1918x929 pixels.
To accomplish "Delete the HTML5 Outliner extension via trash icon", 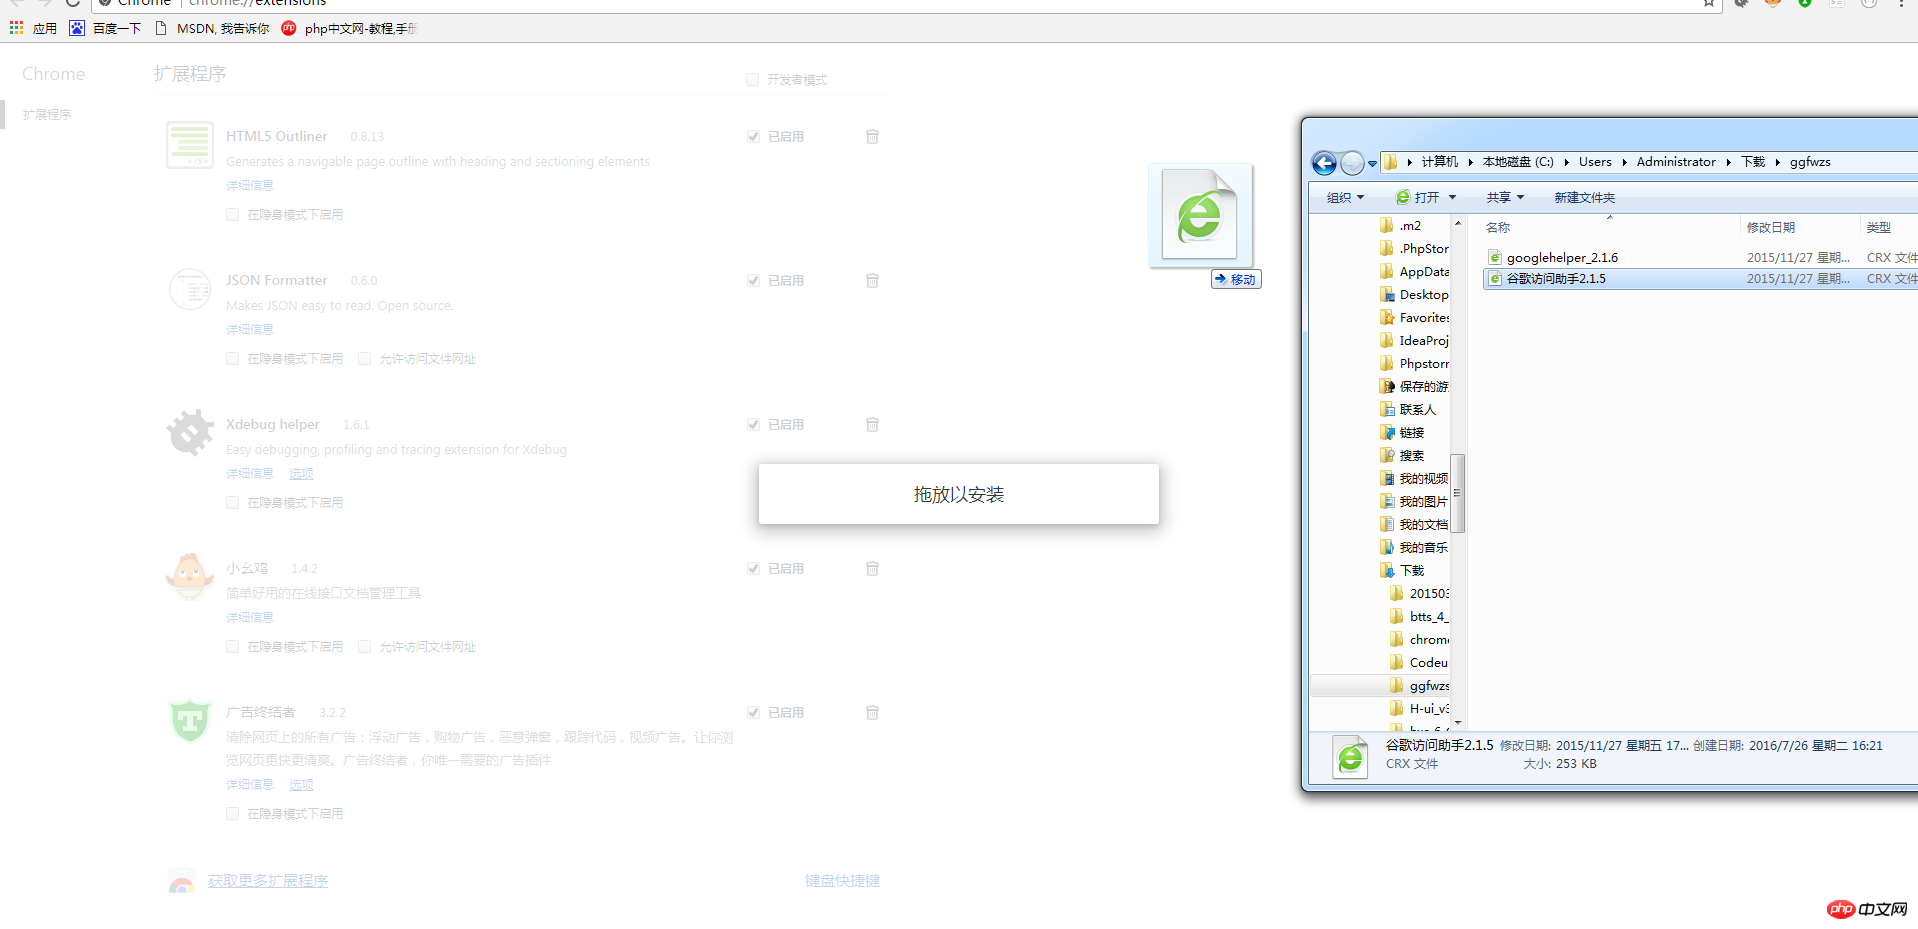I will coord(872,136).
